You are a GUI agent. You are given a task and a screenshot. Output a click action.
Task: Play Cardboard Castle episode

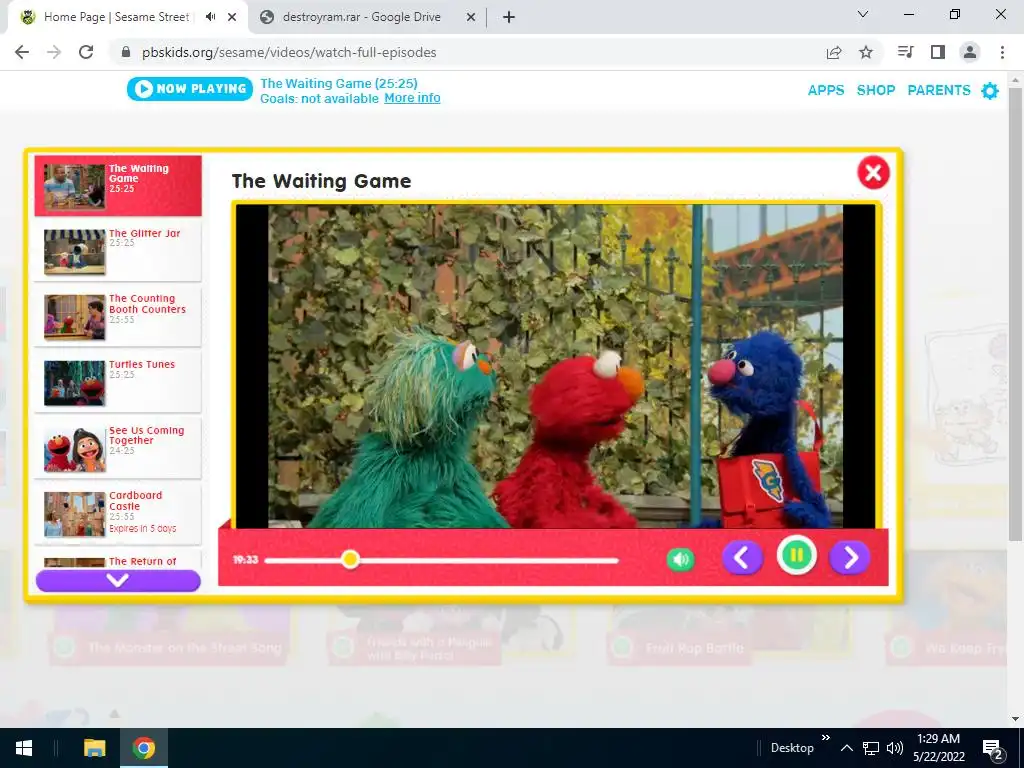click(118, 515)
